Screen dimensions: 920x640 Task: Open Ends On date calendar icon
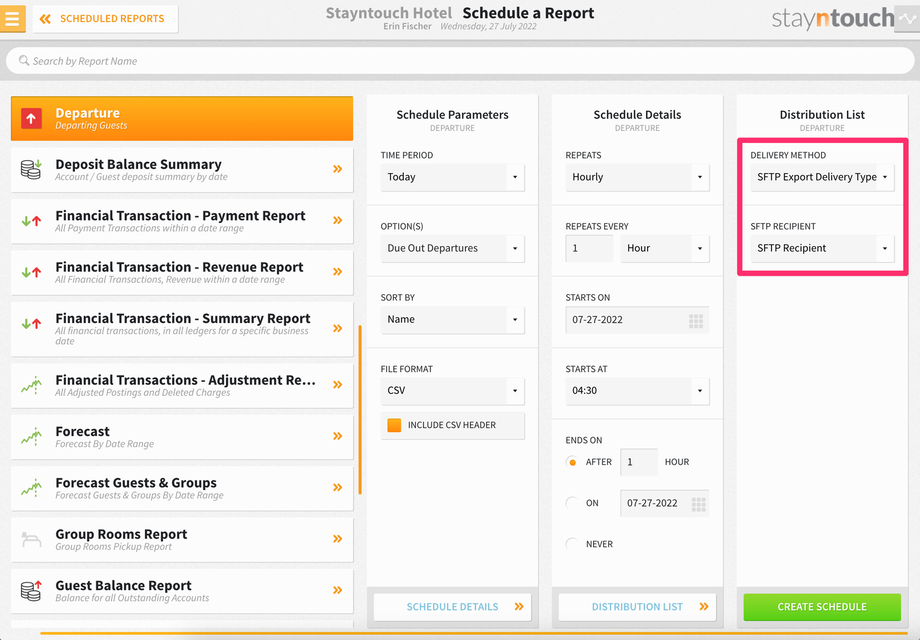(698, 504)
